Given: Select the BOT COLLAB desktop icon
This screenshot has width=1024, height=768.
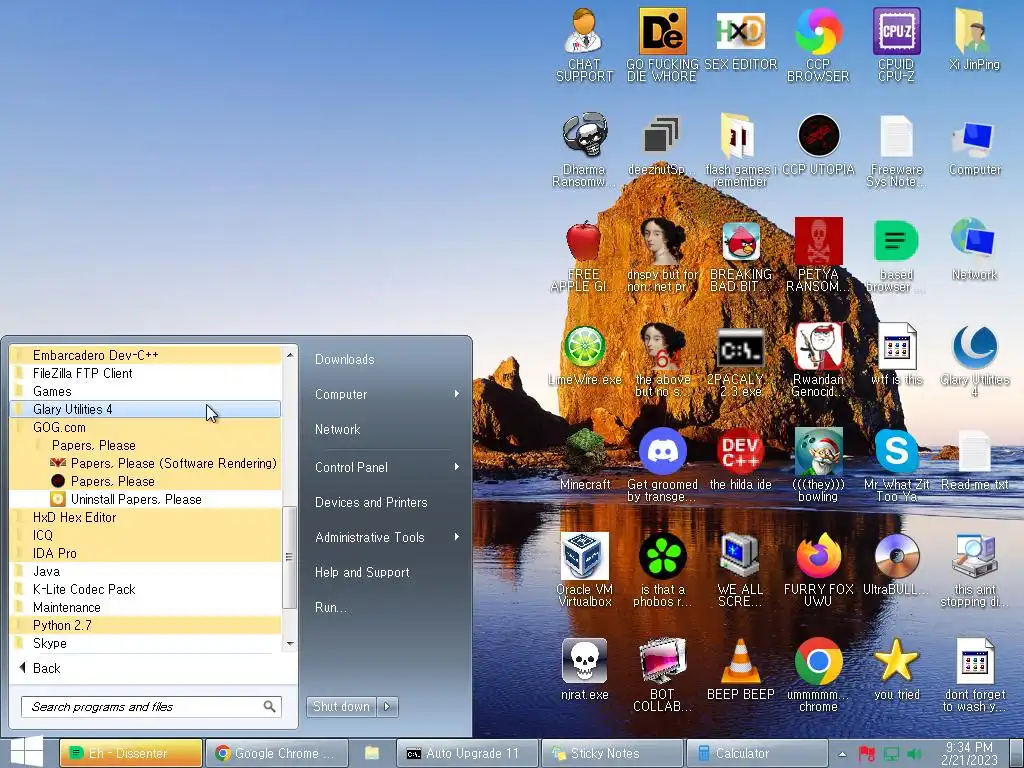Looking at the screenshot, I should (x=662, y=676).
